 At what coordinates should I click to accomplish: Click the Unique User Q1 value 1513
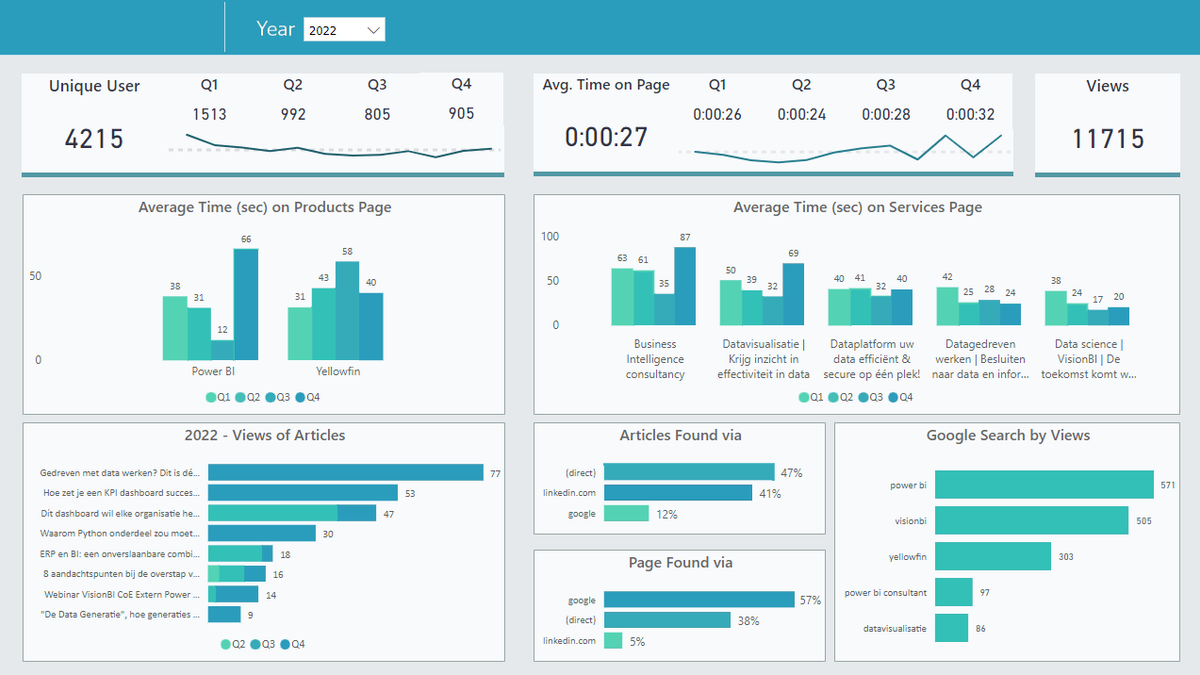coord(209,114)
